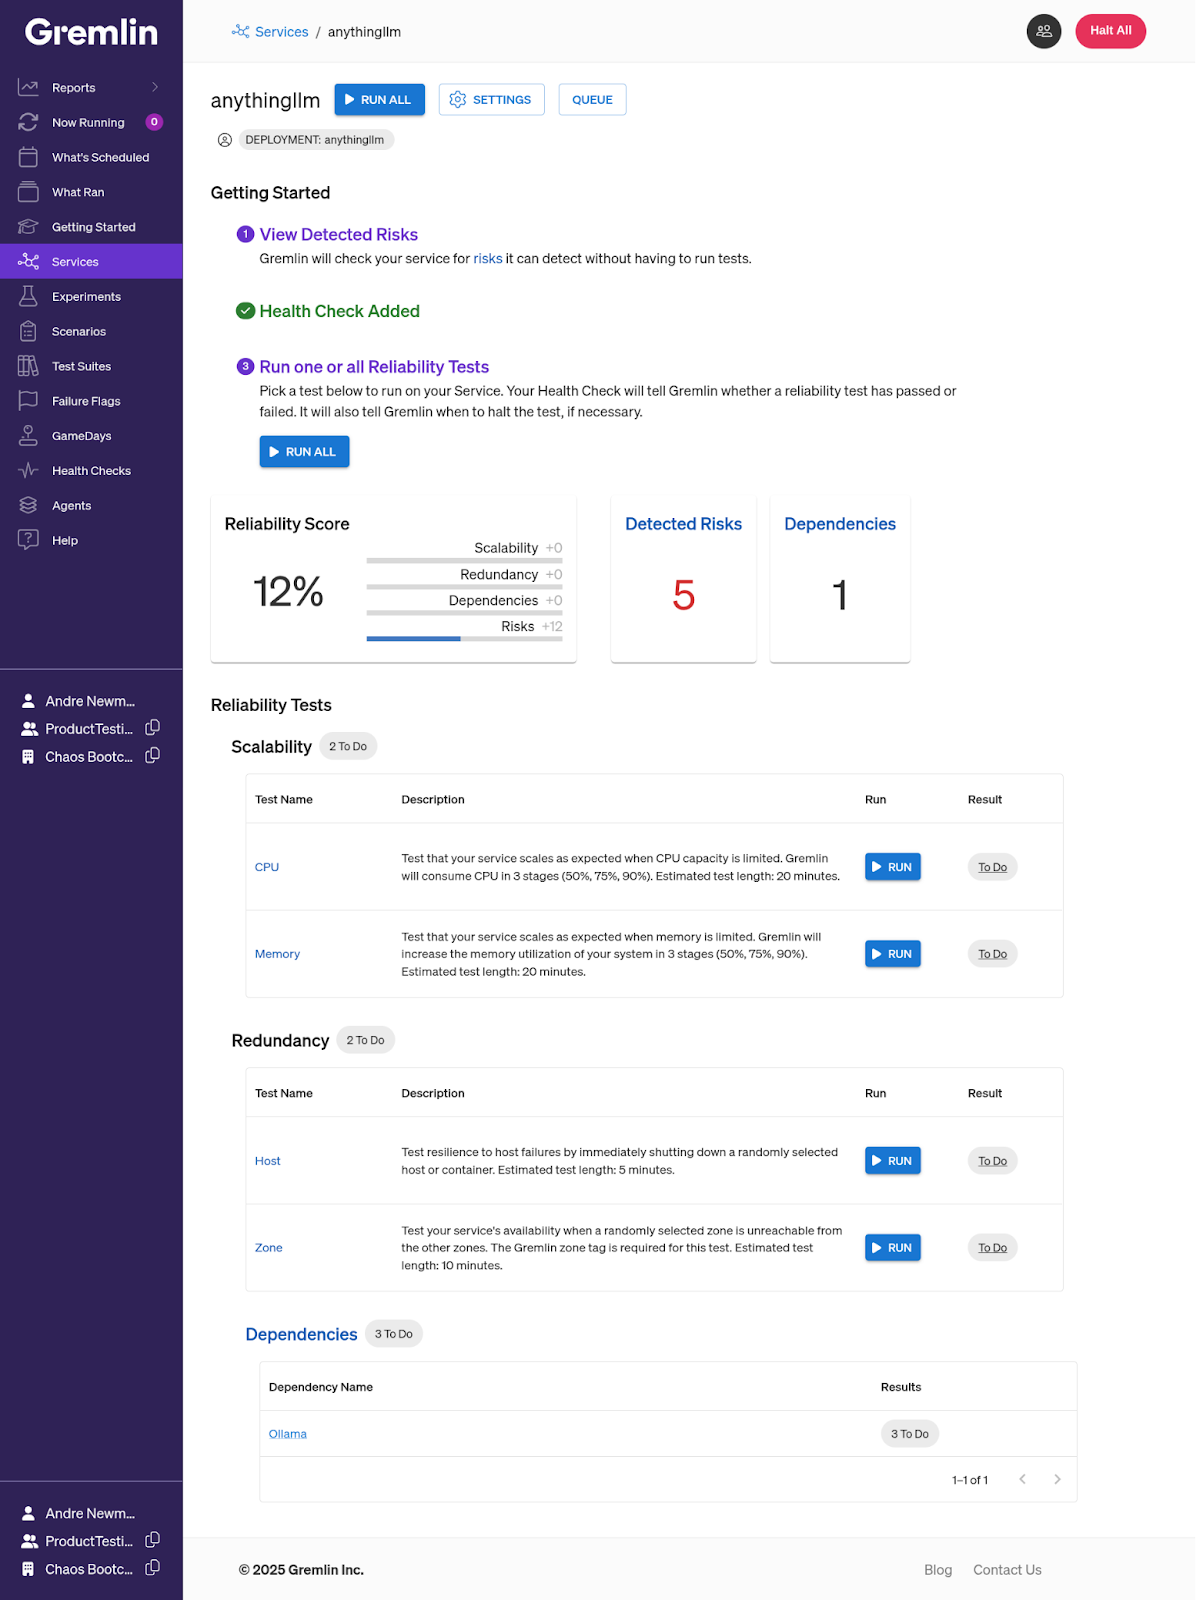Image resolution: width=1202 pixels, height=1600 pixels.
Task: Run the Memory scalability test
Action: point(892,954)
